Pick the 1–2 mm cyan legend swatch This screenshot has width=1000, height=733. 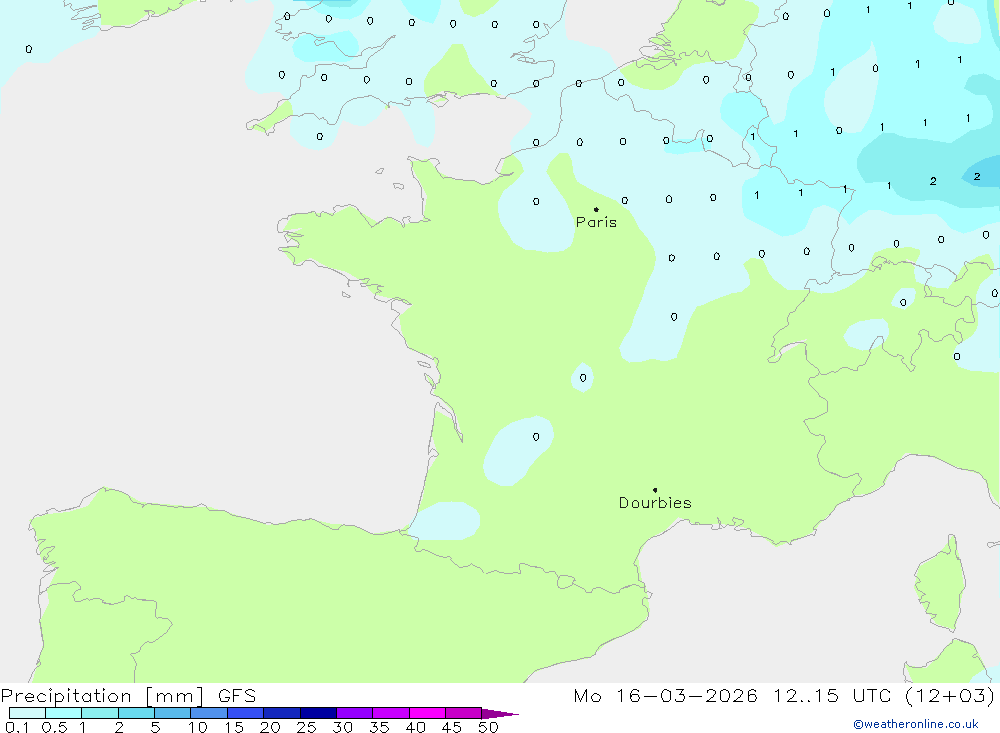pyautogui.click(x=100, y=713)
